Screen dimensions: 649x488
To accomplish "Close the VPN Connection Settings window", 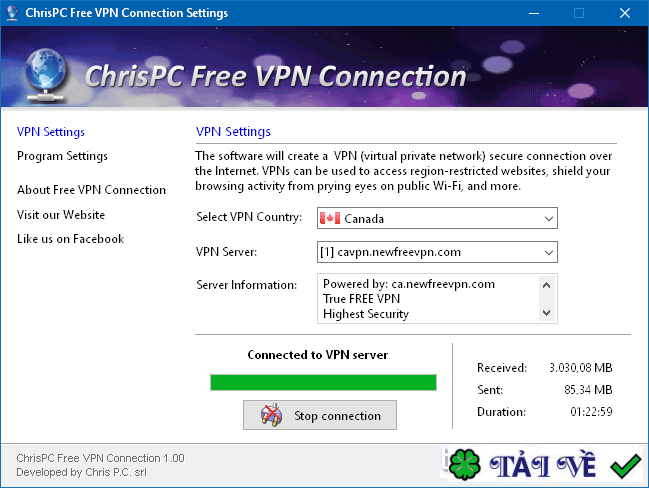I will (x=625, y=13).
